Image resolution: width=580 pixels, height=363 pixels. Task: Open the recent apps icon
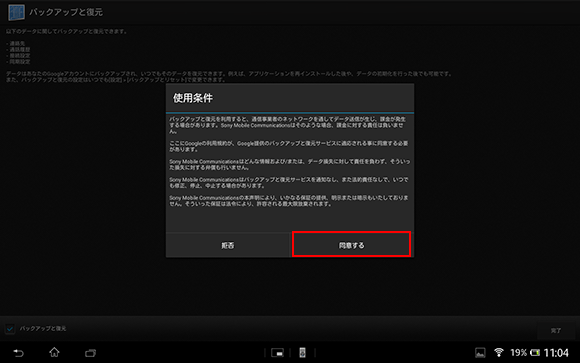[90, 353]
